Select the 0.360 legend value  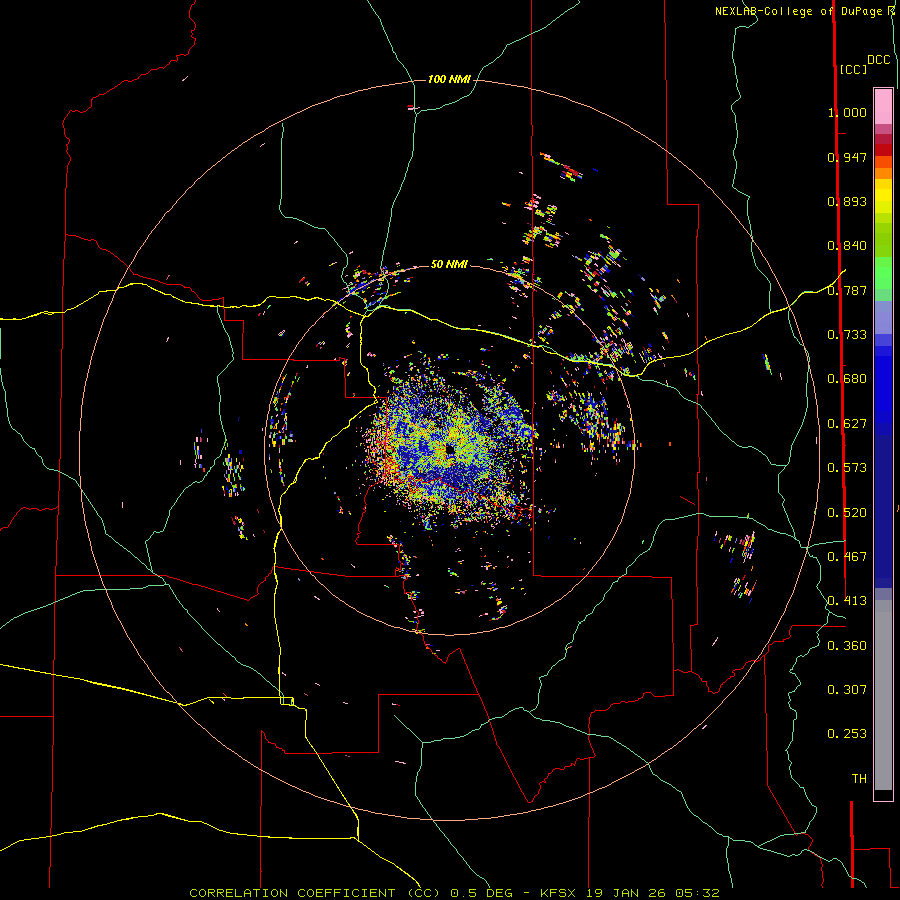(847, 646)
